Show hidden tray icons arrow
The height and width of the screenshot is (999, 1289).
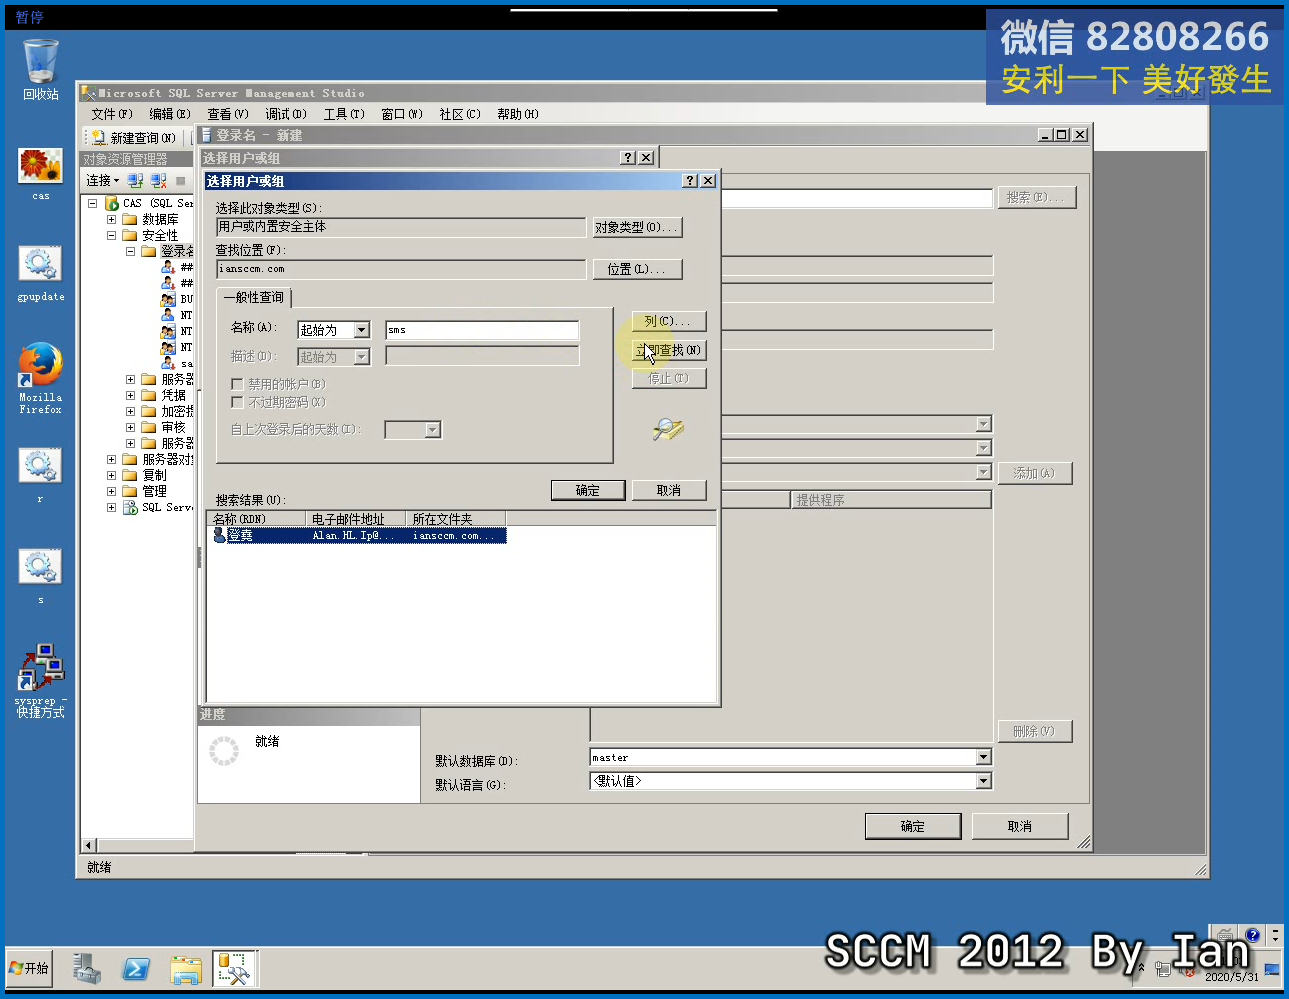[x=1141, y=968]
